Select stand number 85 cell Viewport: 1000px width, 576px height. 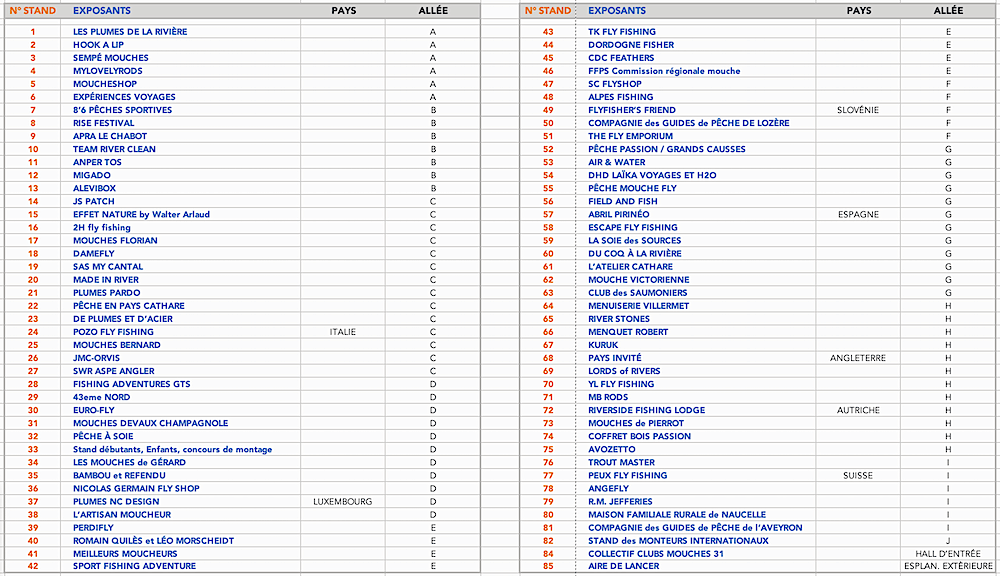tap(548, 567)
